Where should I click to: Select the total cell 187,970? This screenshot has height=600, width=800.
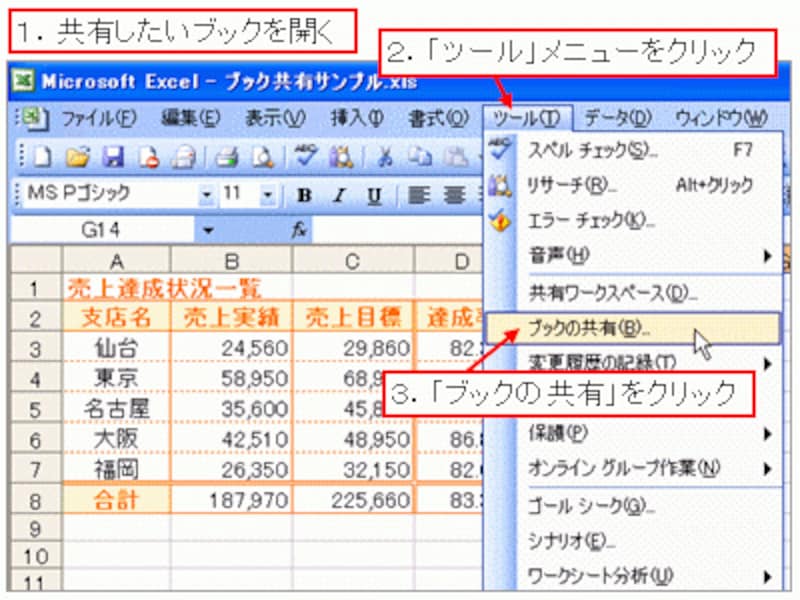pyautogui.click(x=232, y=500)
